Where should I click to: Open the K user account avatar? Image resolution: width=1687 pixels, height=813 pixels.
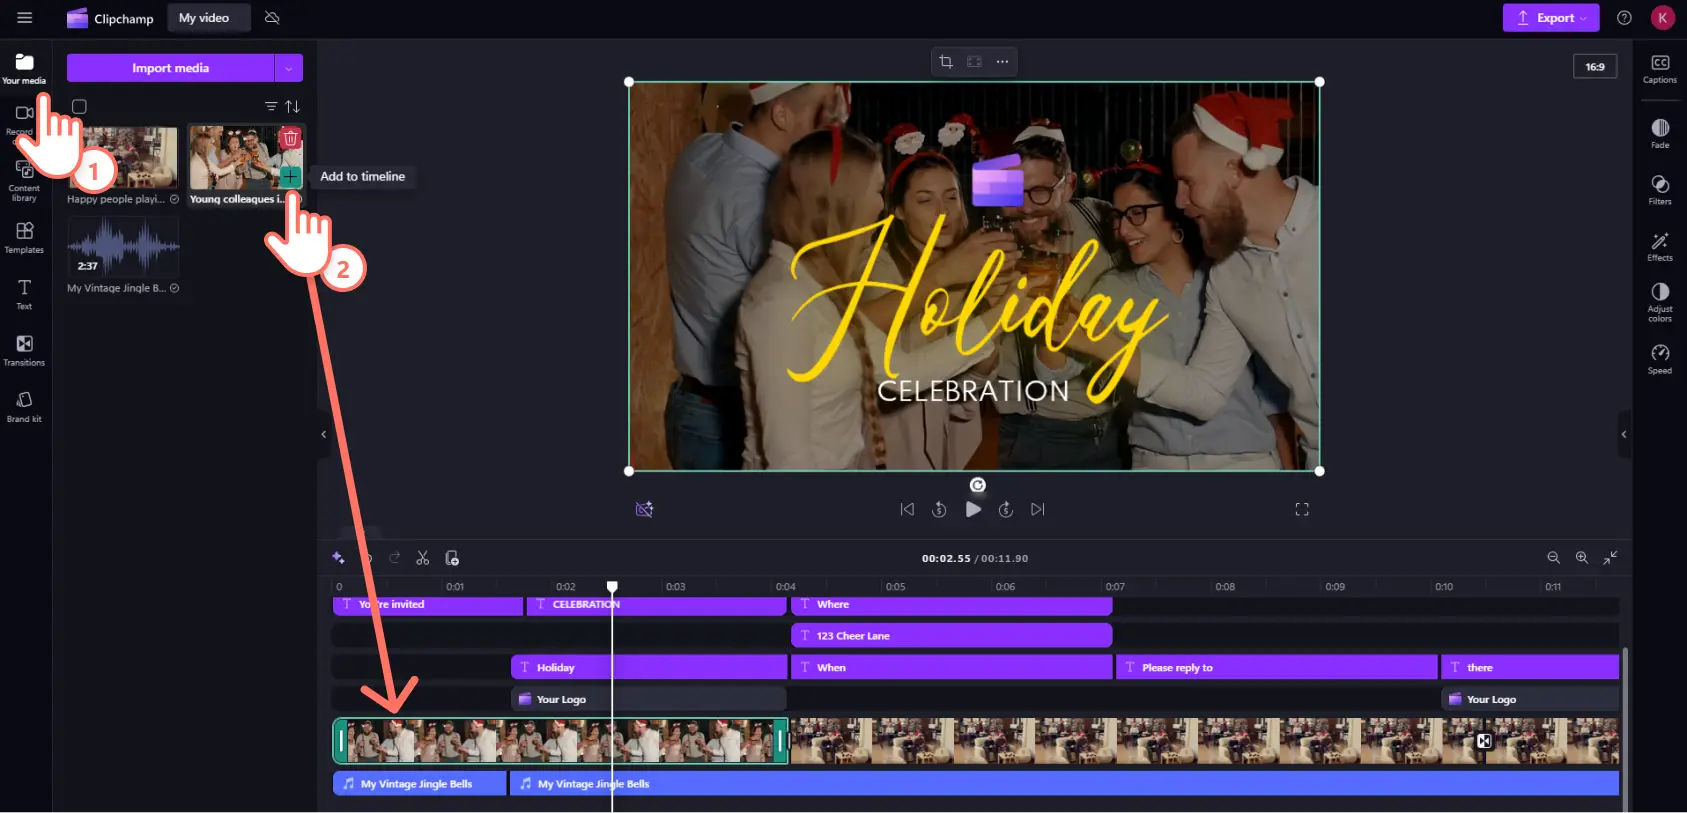(1662, 18)
